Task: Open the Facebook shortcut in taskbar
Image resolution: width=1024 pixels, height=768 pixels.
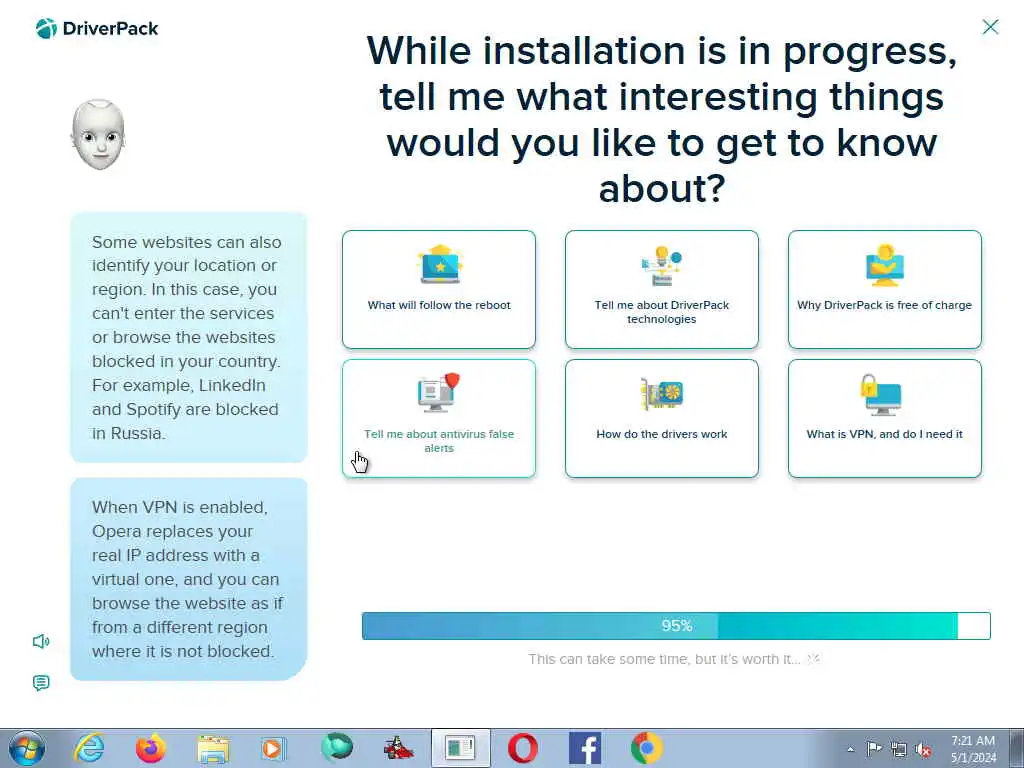Action: [585, 748]
